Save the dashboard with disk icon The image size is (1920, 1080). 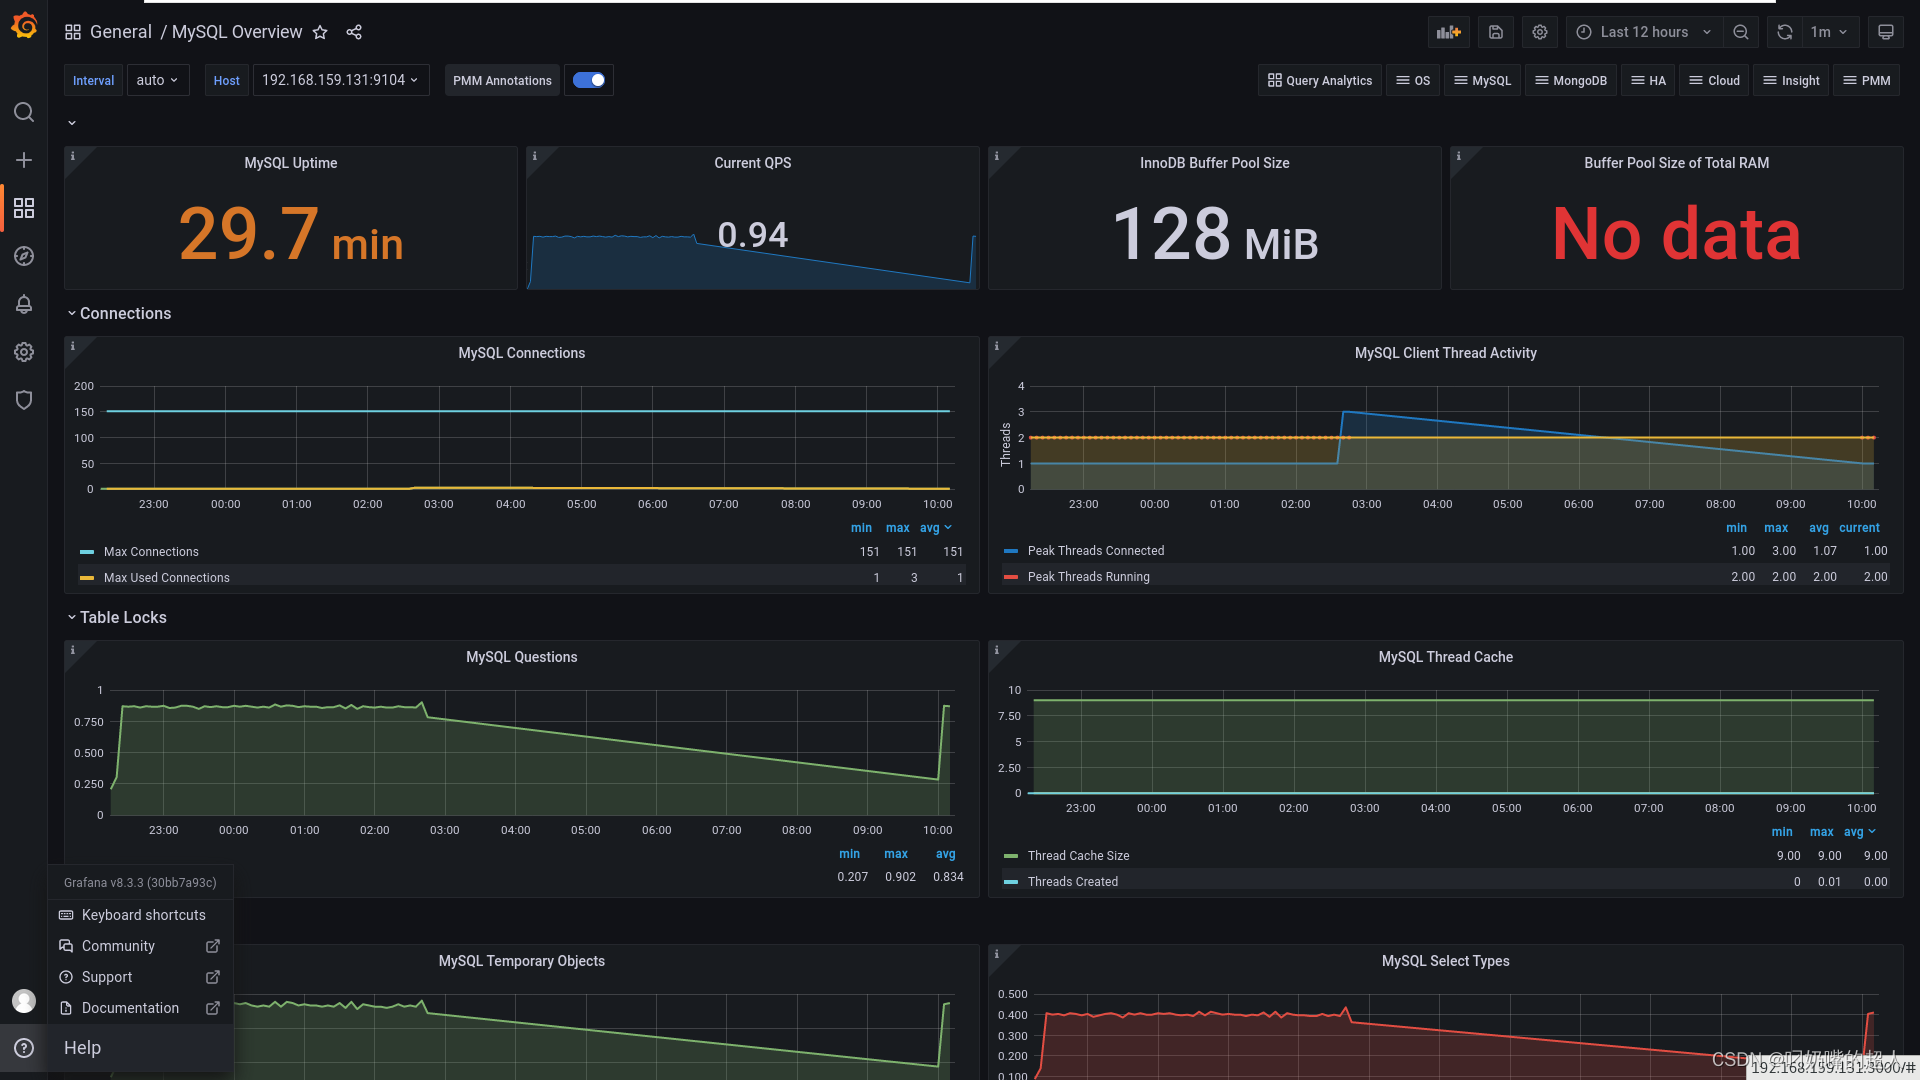point(1496,32)
